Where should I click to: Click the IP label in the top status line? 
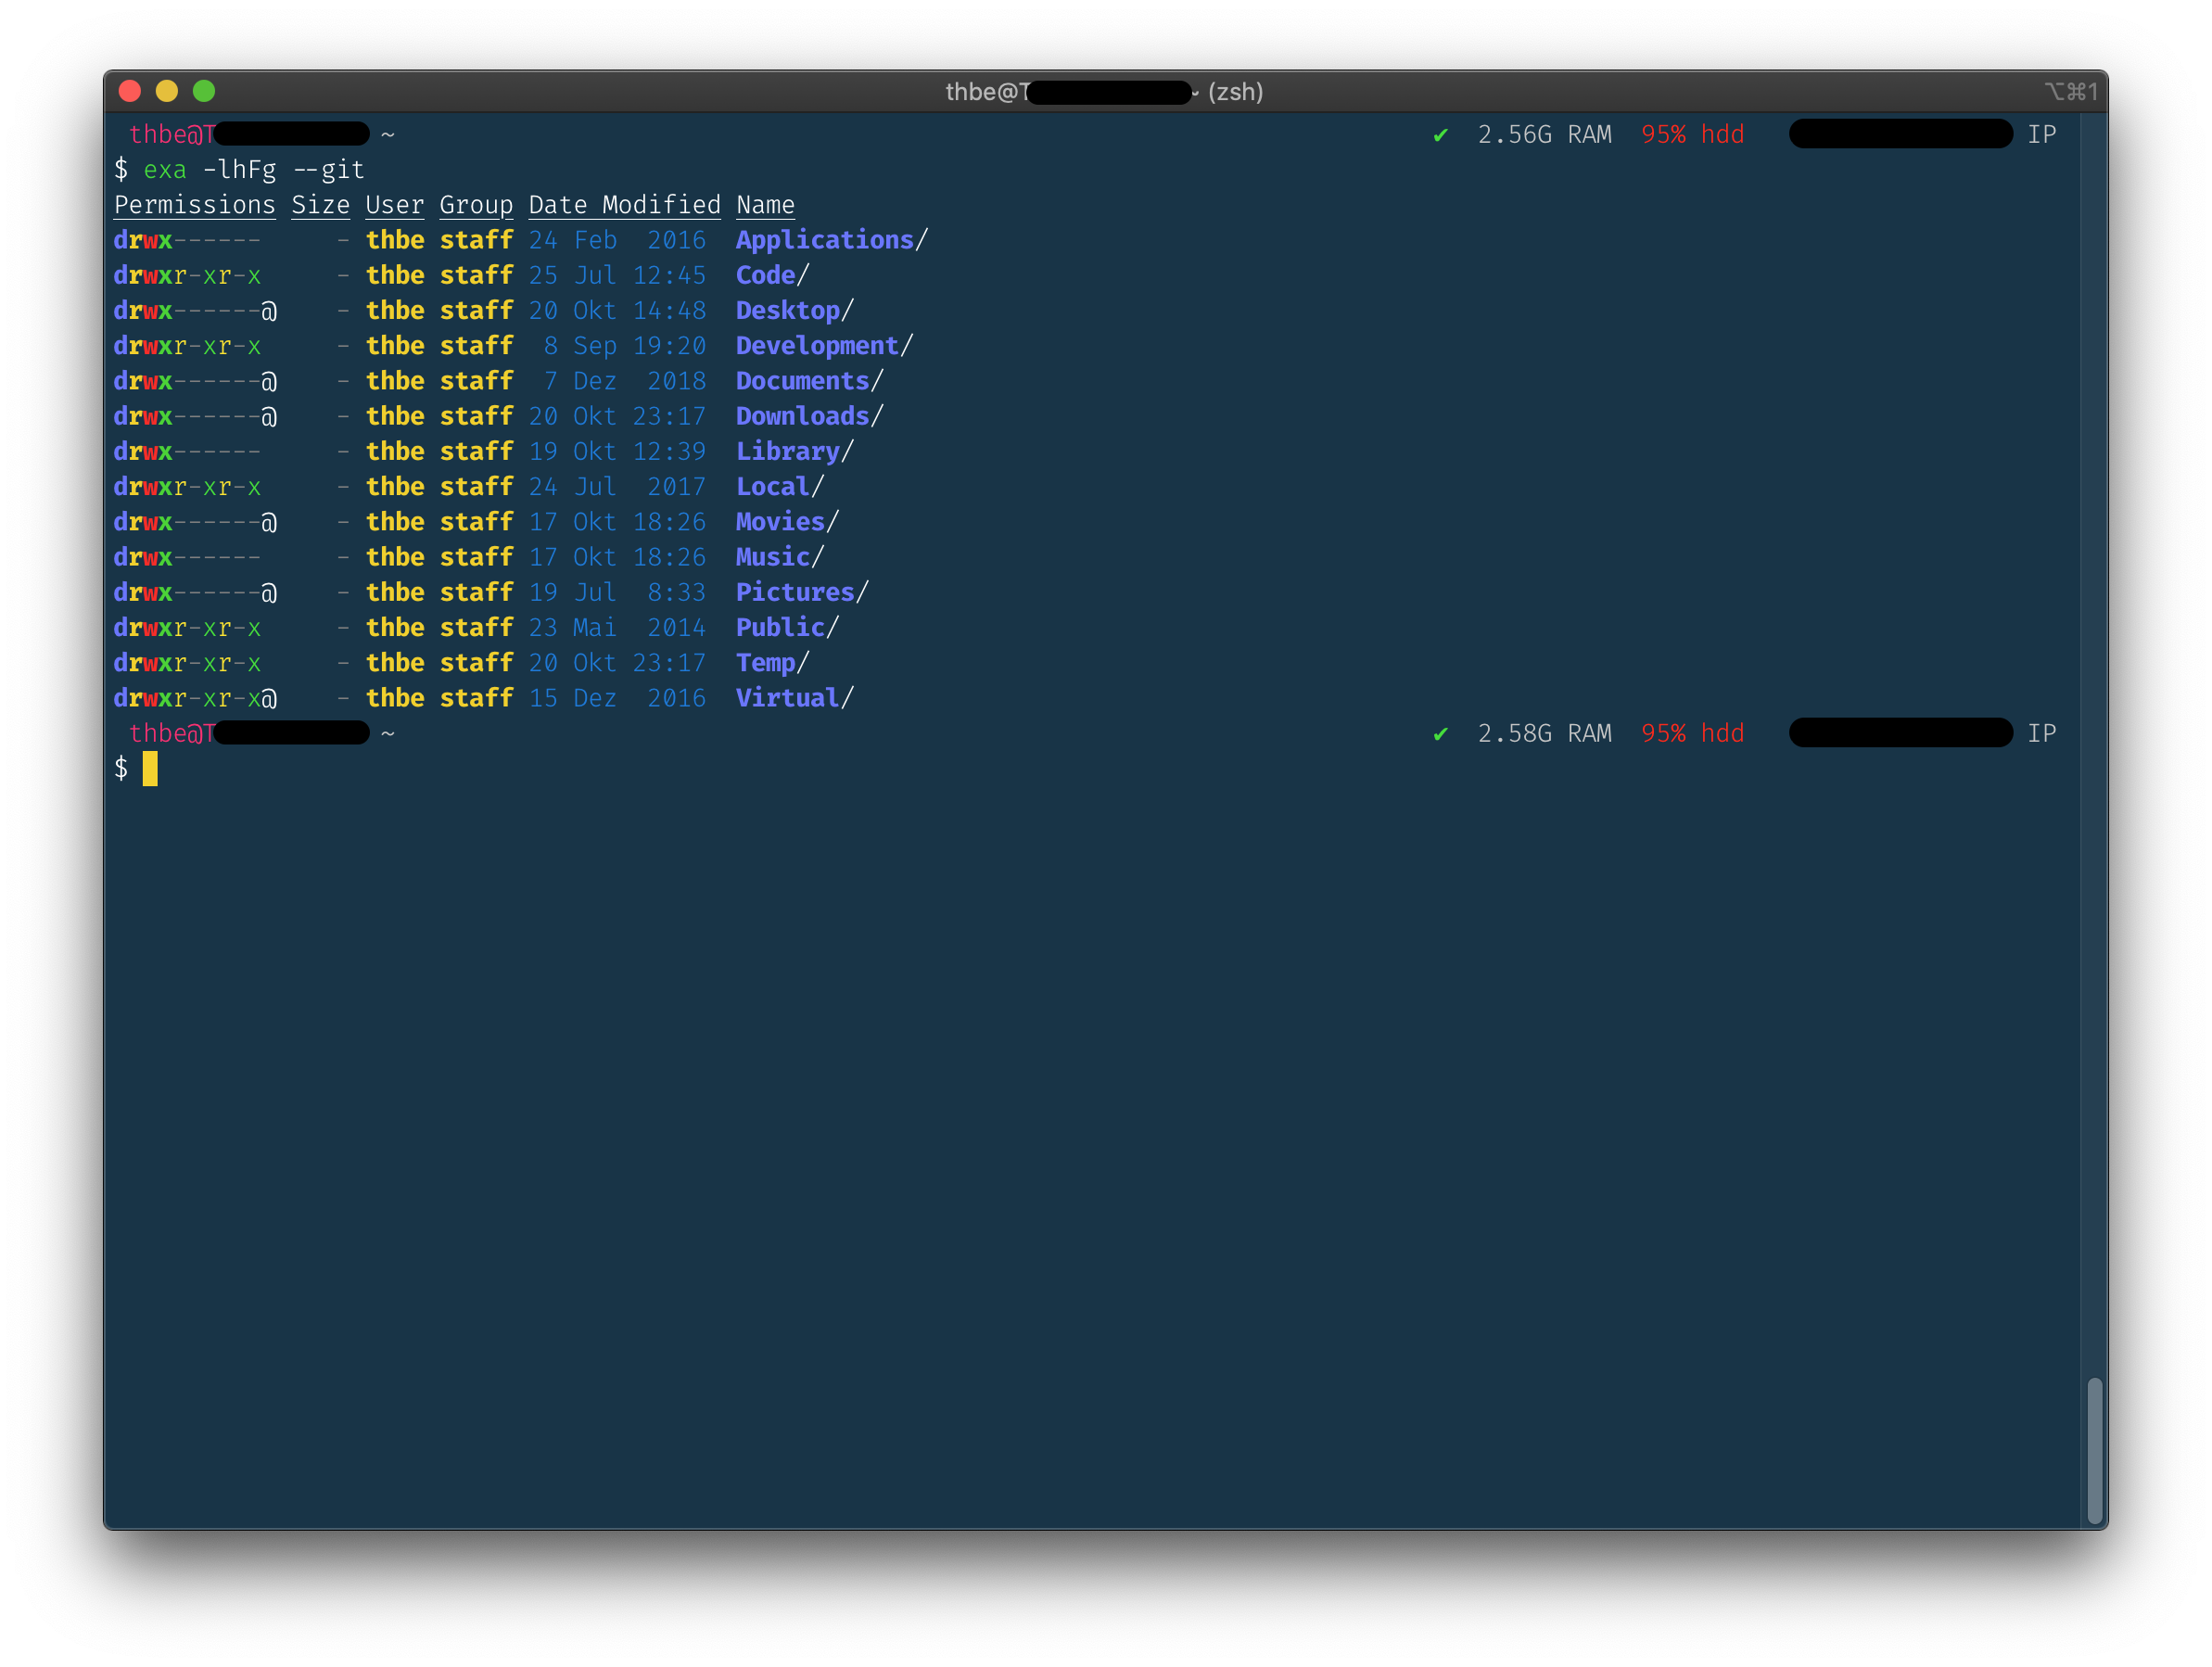[2044, 134]
